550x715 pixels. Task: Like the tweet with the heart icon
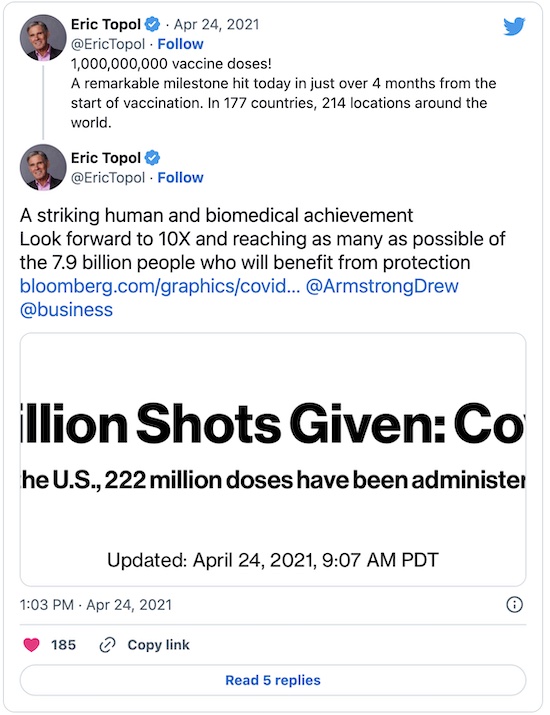31,645
